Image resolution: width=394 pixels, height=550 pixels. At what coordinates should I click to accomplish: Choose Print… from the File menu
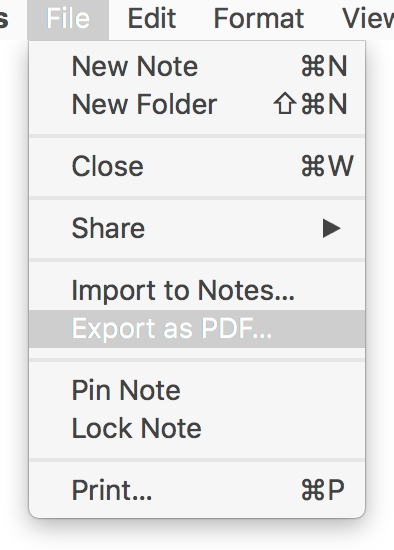(197, 490)
